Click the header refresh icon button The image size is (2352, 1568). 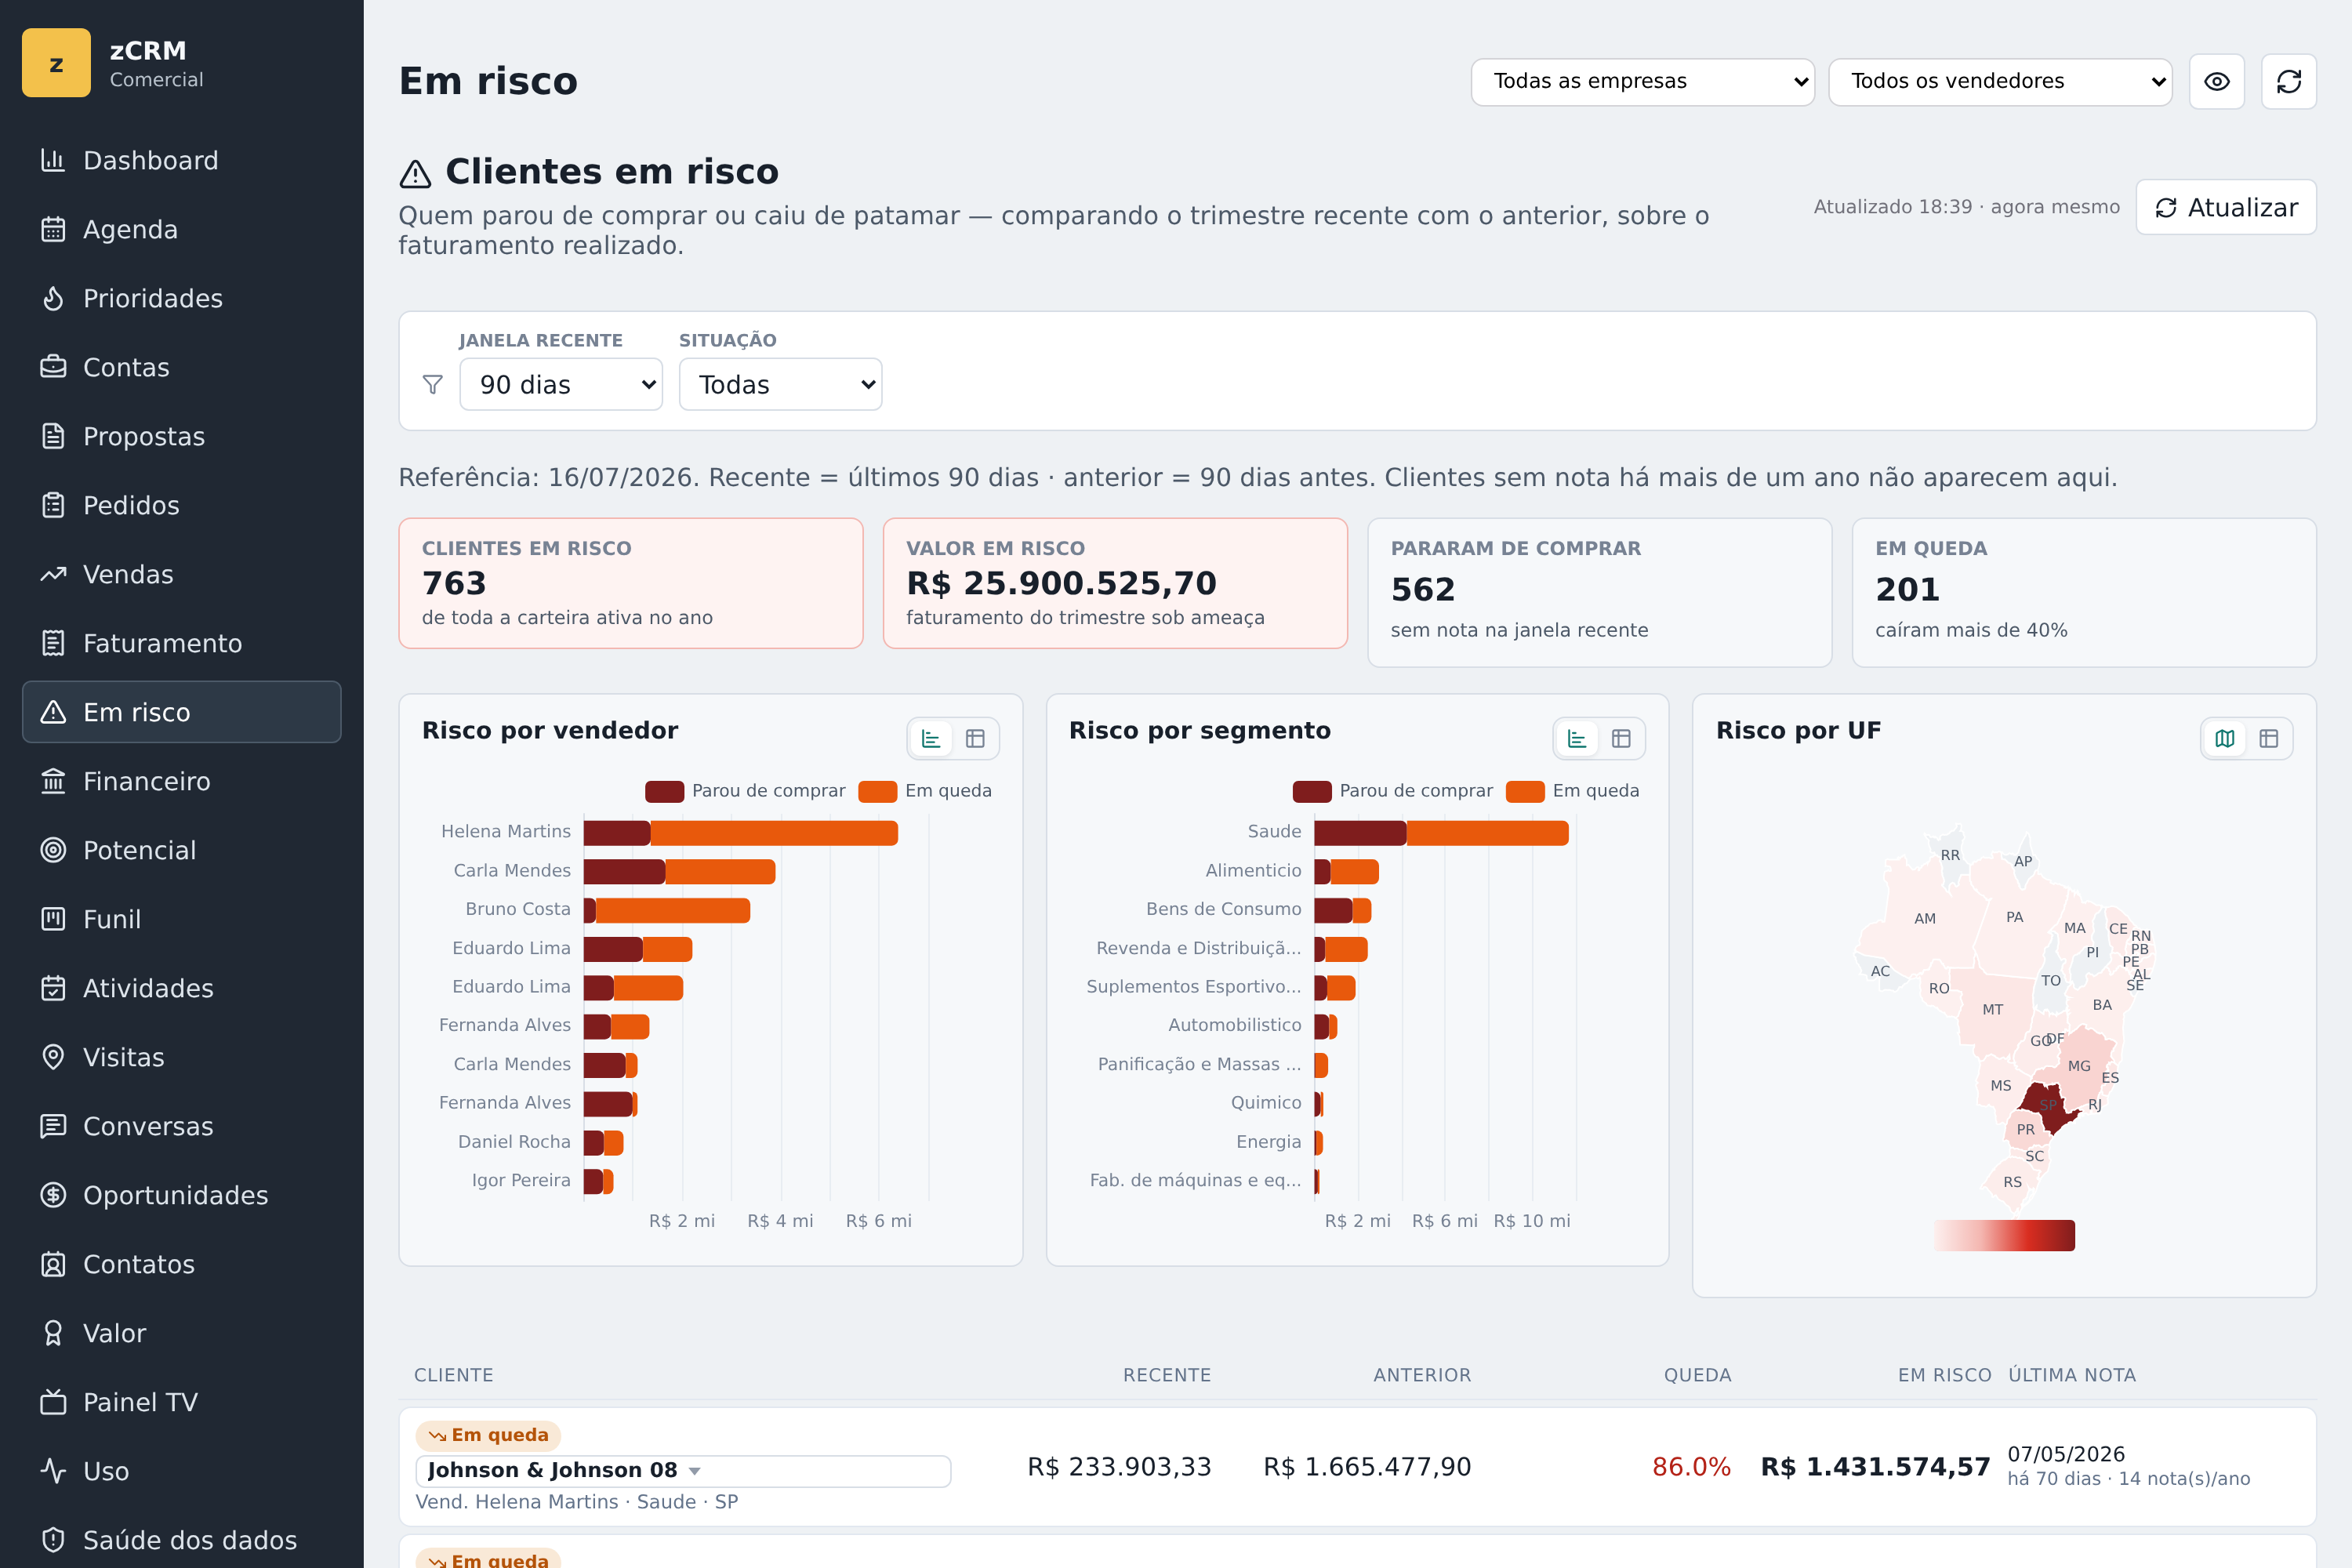point(2289,81)
